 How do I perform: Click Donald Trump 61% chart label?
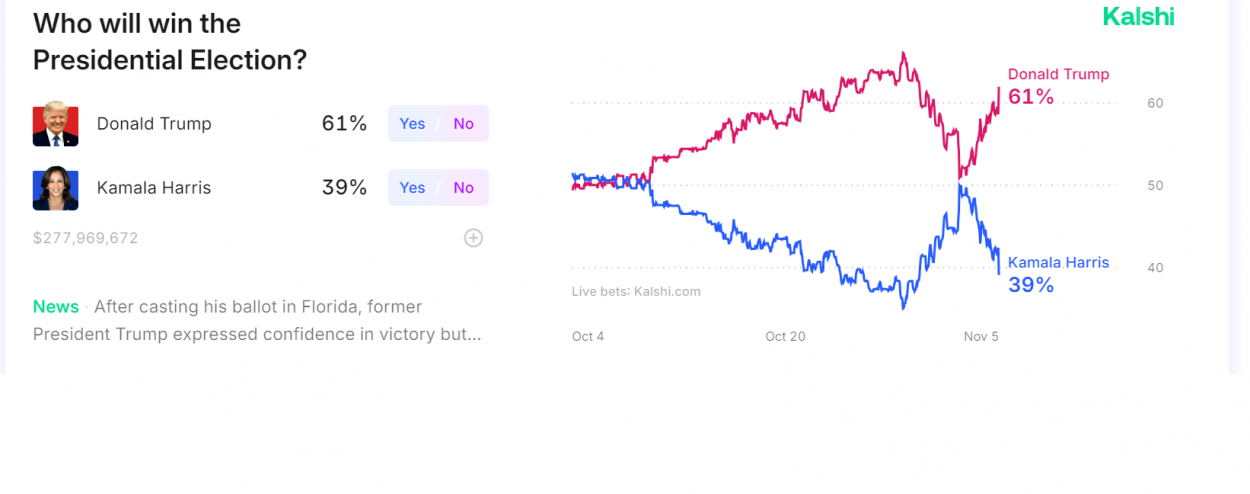point(1057,86)
